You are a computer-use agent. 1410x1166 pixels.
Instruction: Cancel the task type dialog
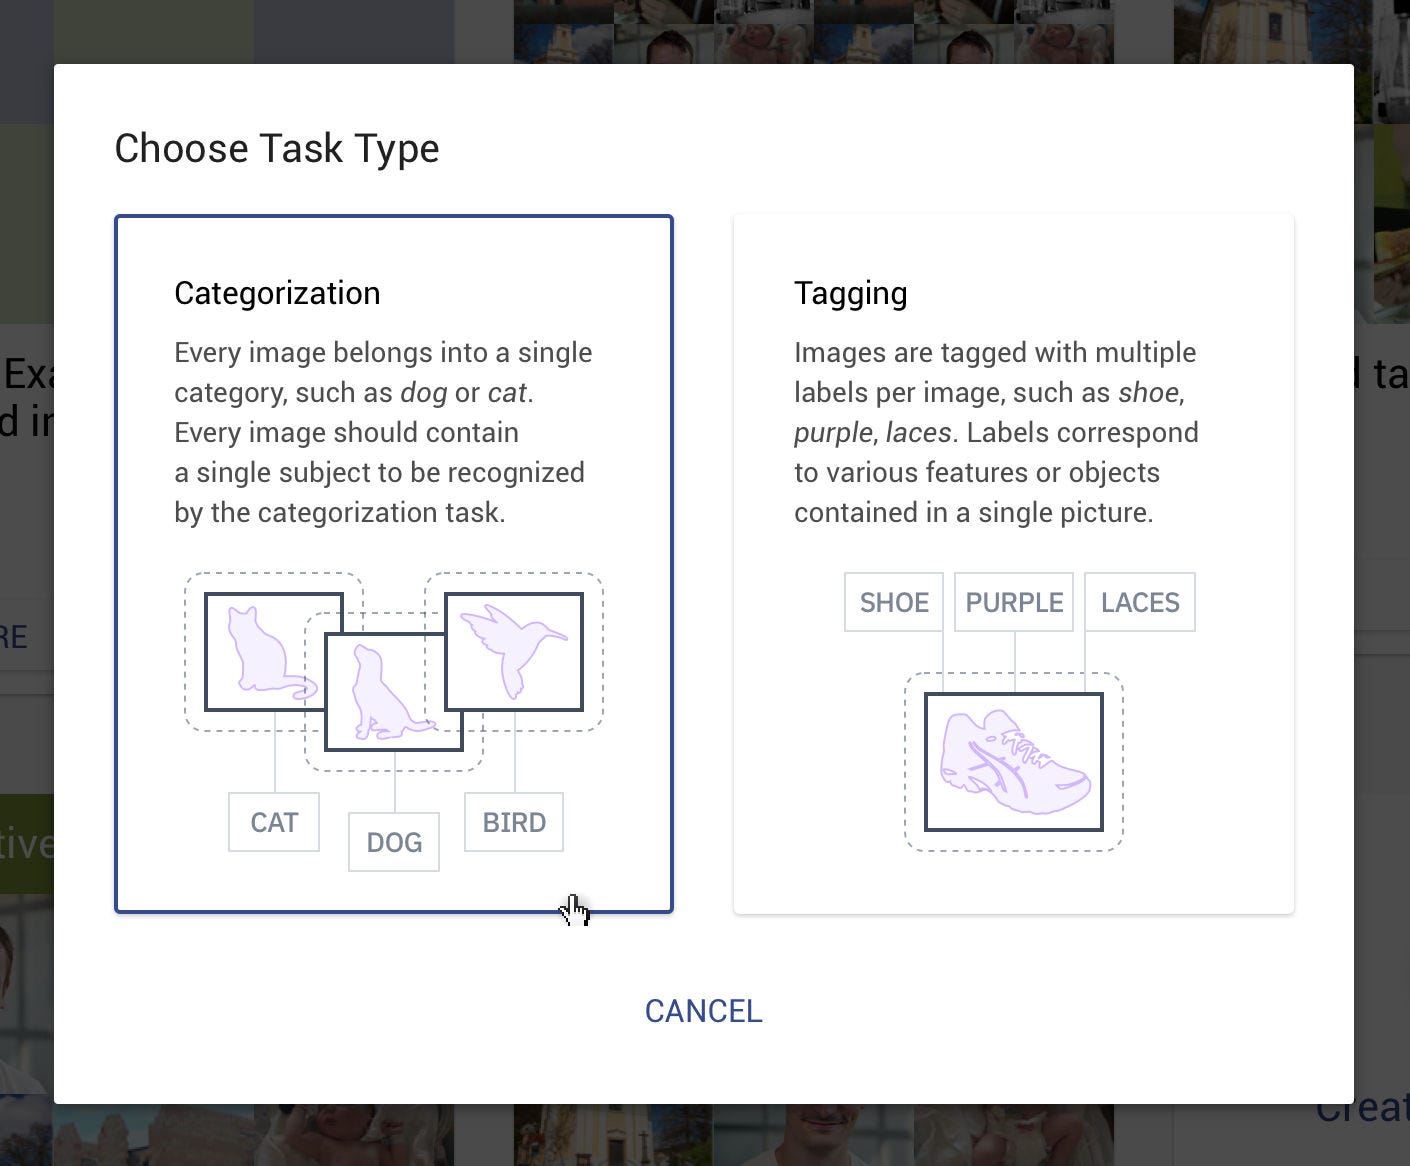[x=704, y=1011]
